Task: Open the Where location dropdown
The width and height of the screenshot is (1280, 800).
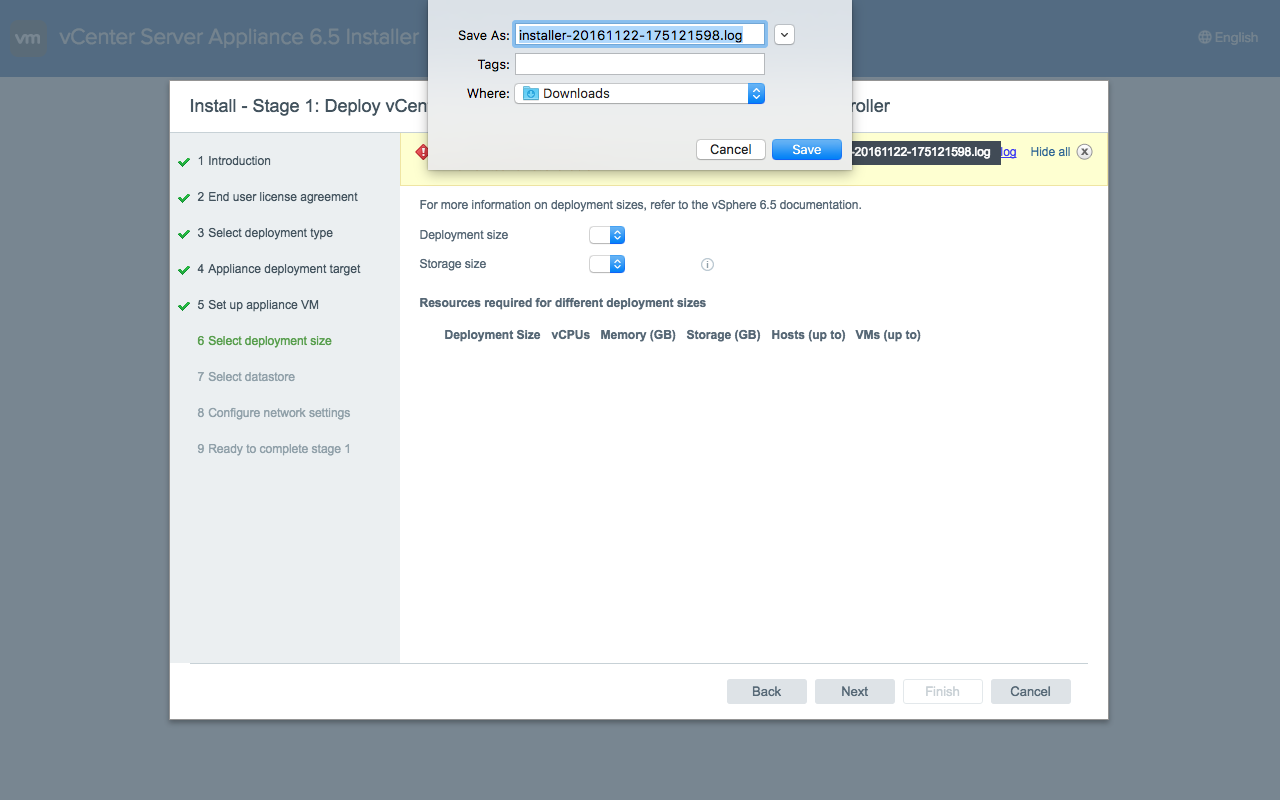Action: (756, 94)
